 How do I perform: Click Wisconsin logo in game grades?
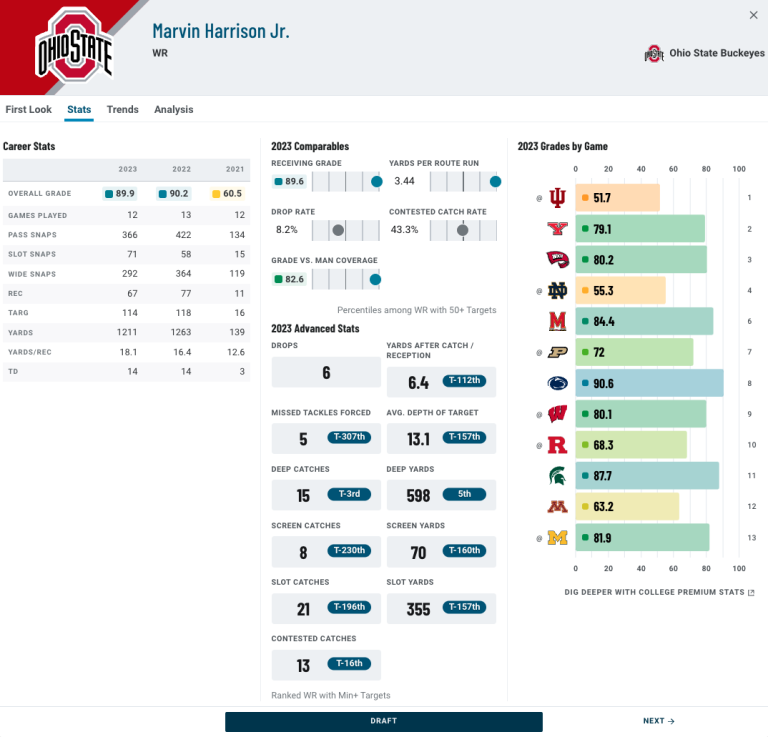click(557, 414)
